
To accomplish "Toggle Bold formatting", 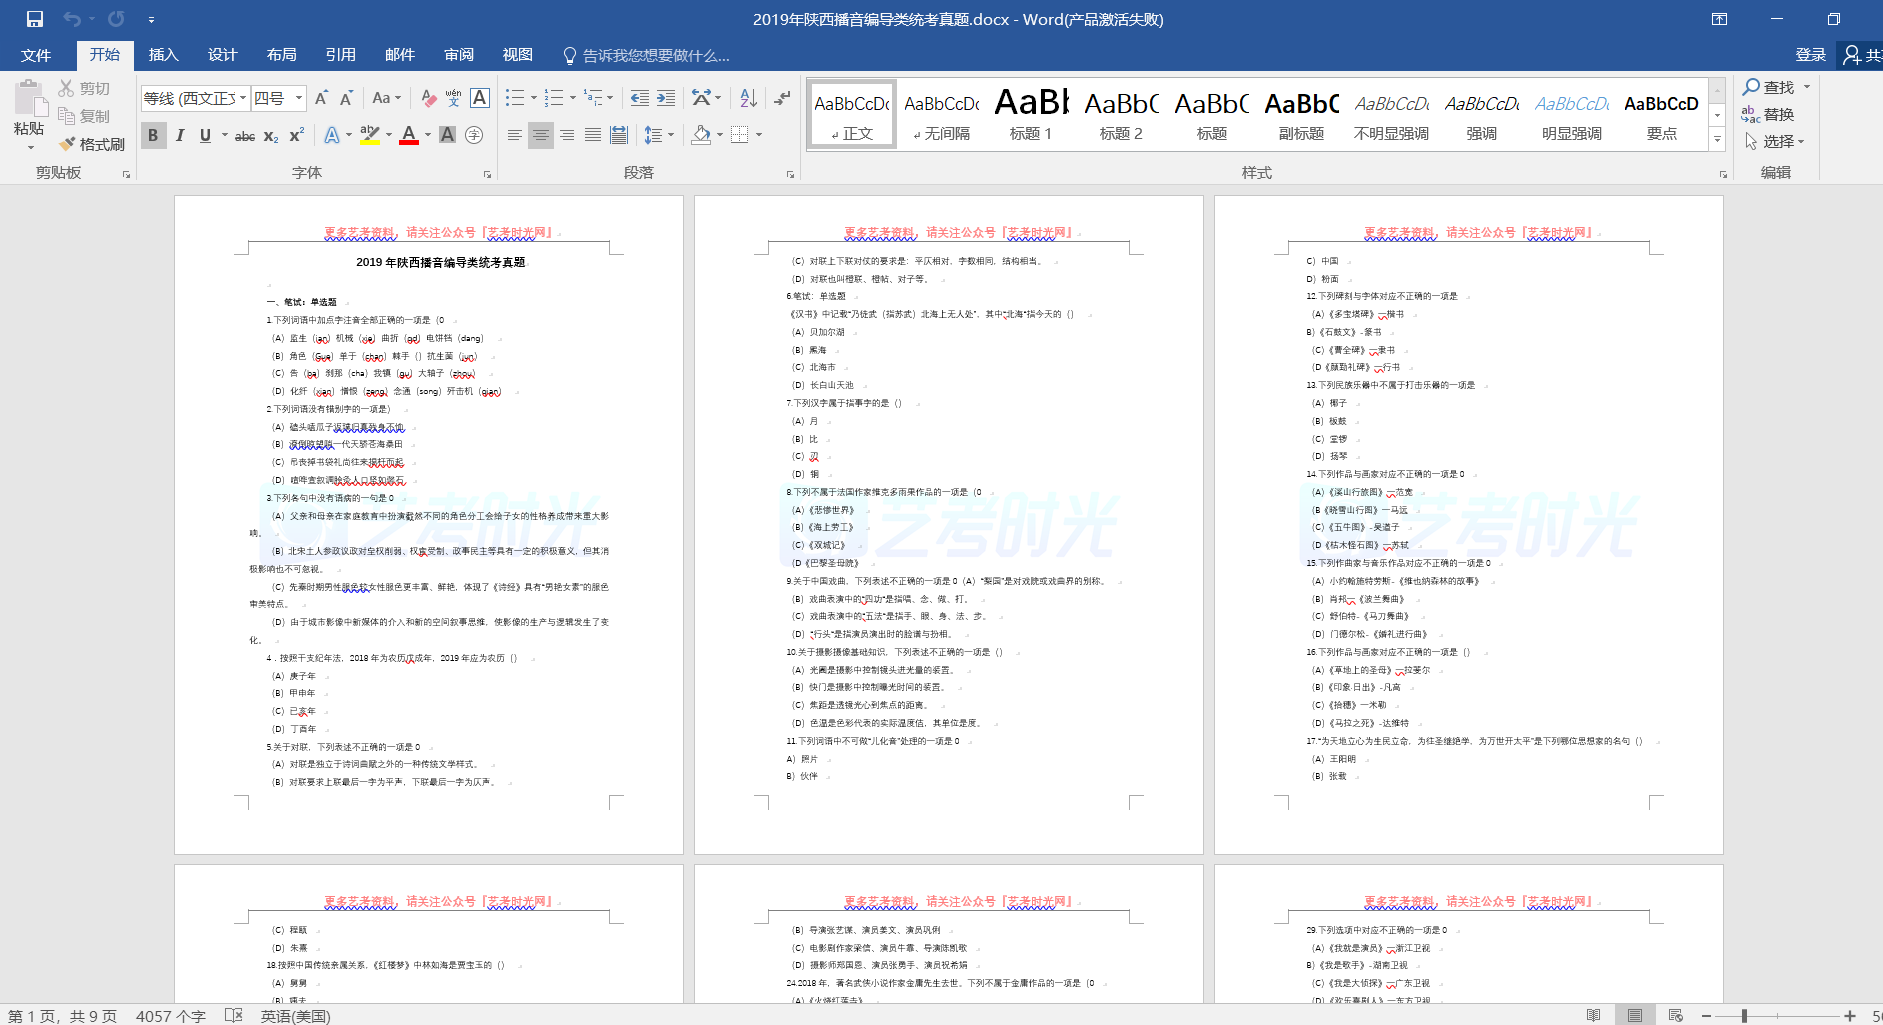I will (x=153, y=135).
